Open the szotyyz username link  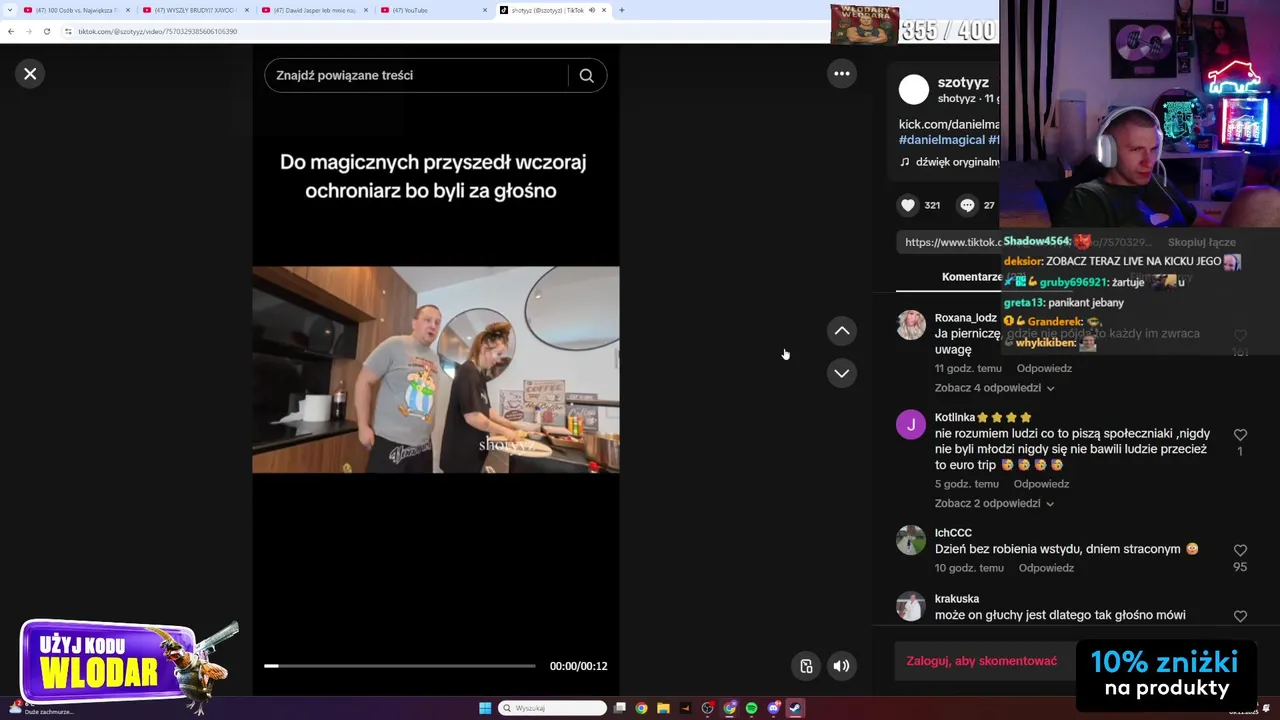tap(963, 82)
